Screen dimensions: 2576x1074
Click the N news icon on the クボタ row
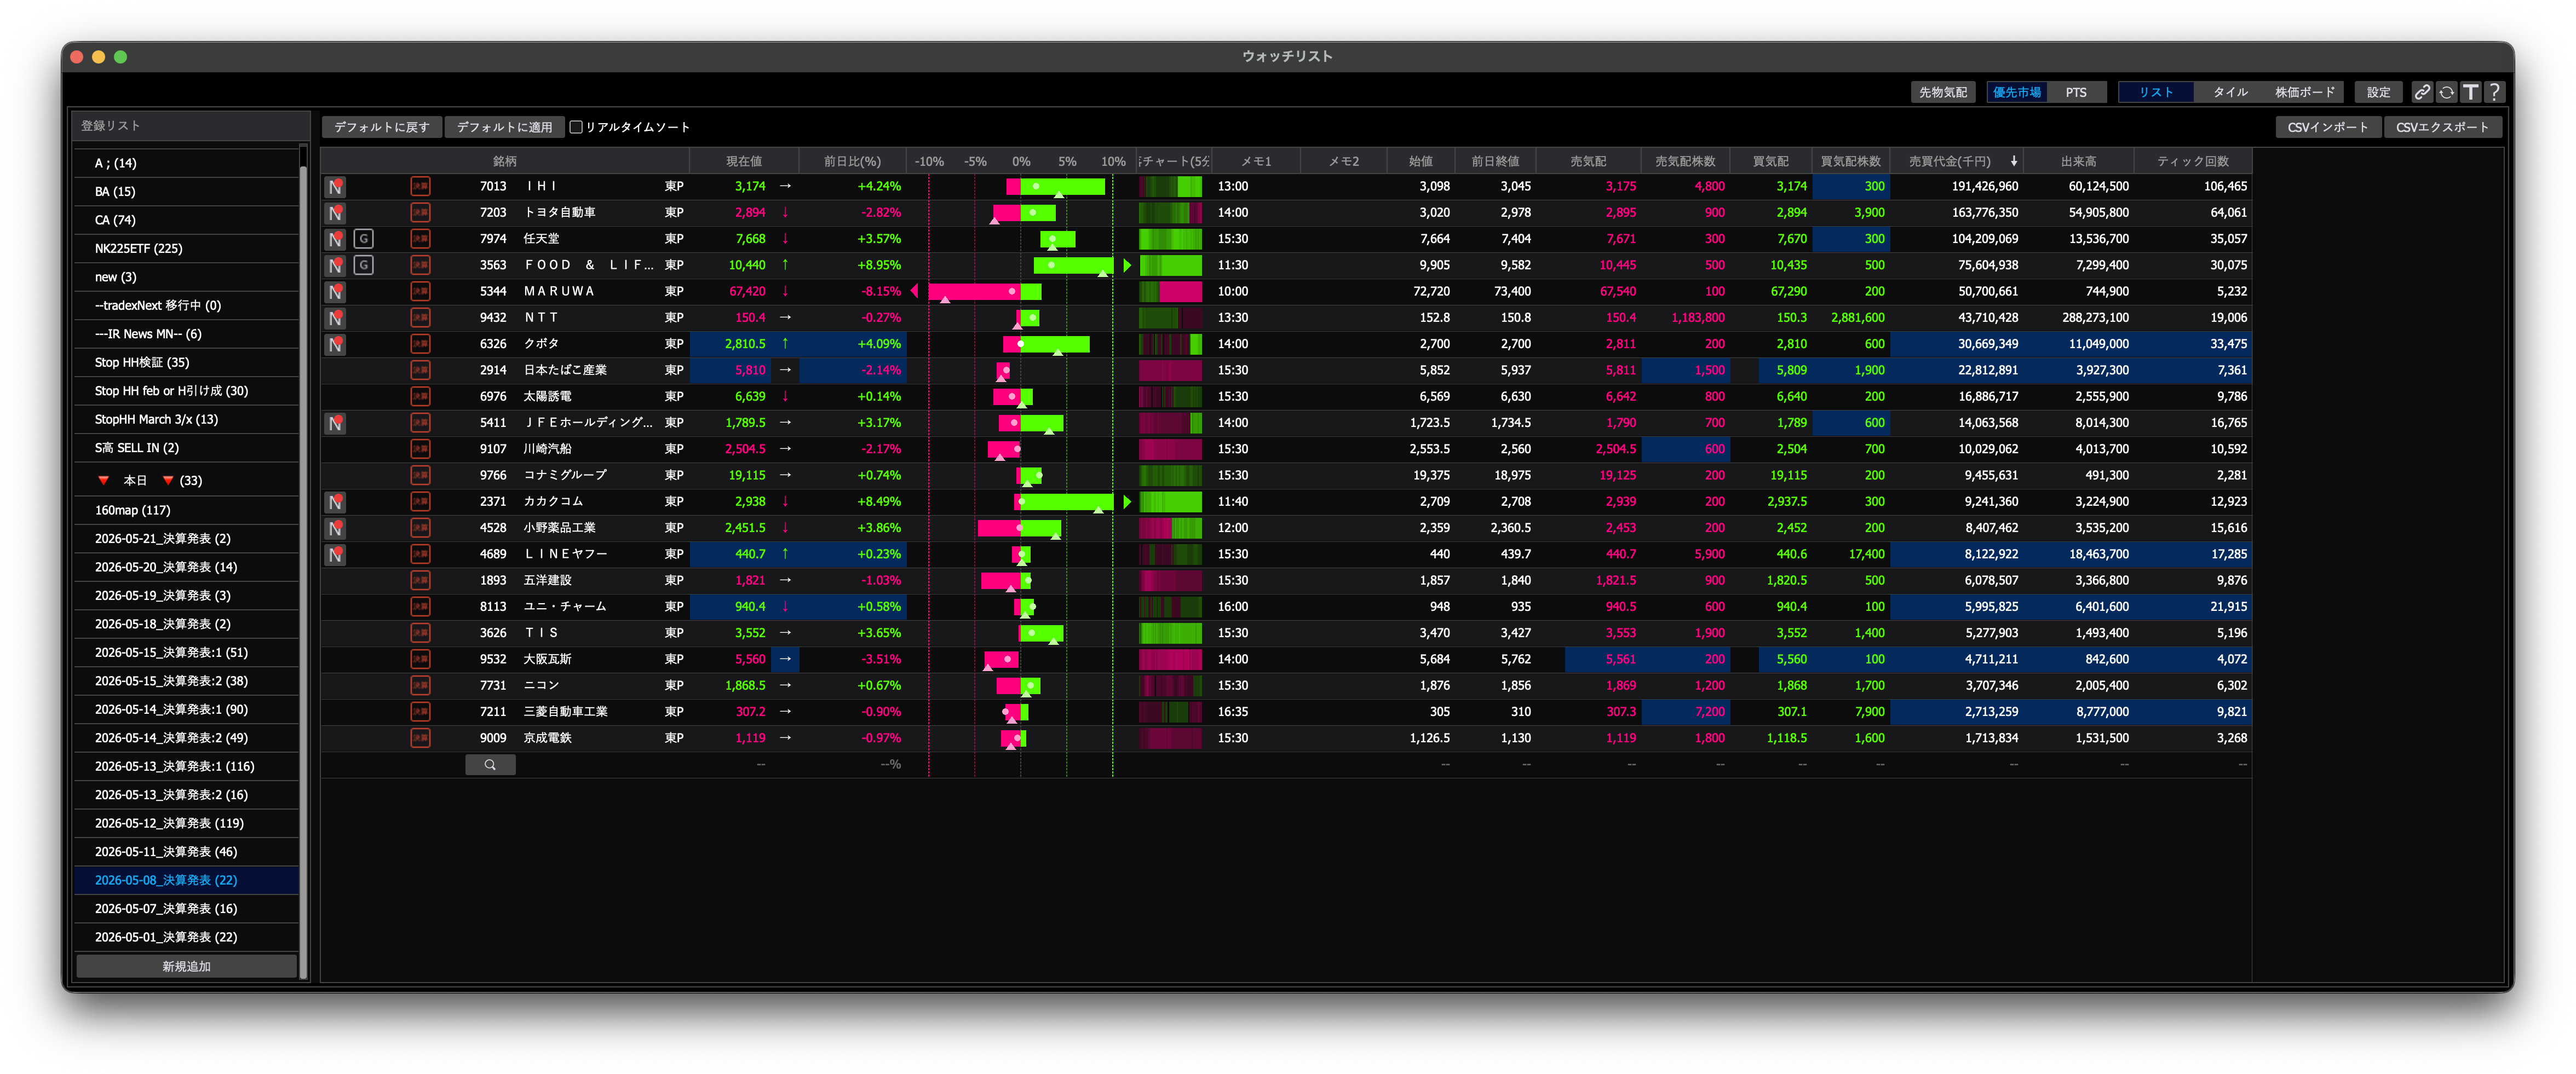click(336, 344)
